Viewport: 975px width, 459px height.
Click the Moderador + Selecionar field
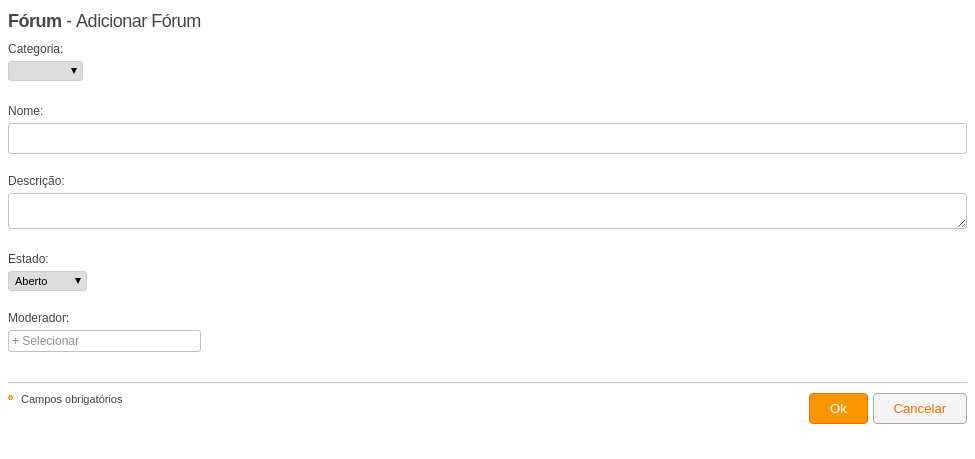point(104,341)
